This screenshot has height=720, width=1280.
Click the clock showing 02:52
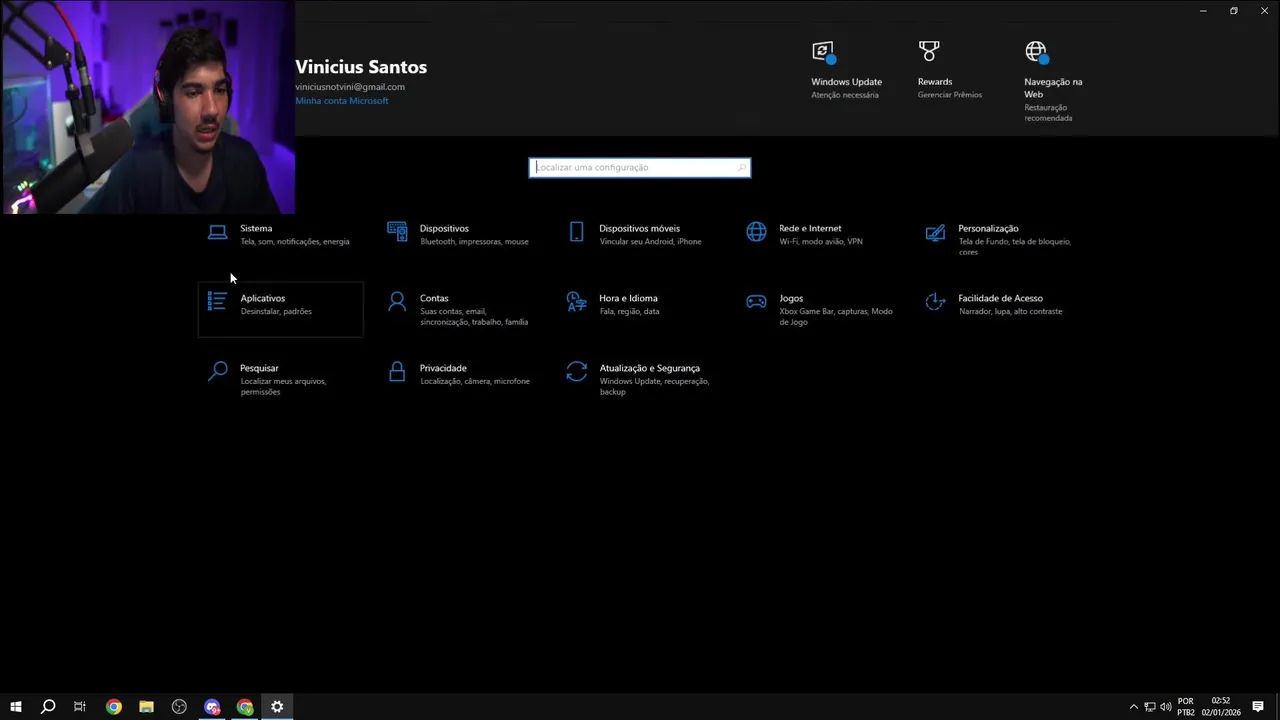coord(1221,701)
